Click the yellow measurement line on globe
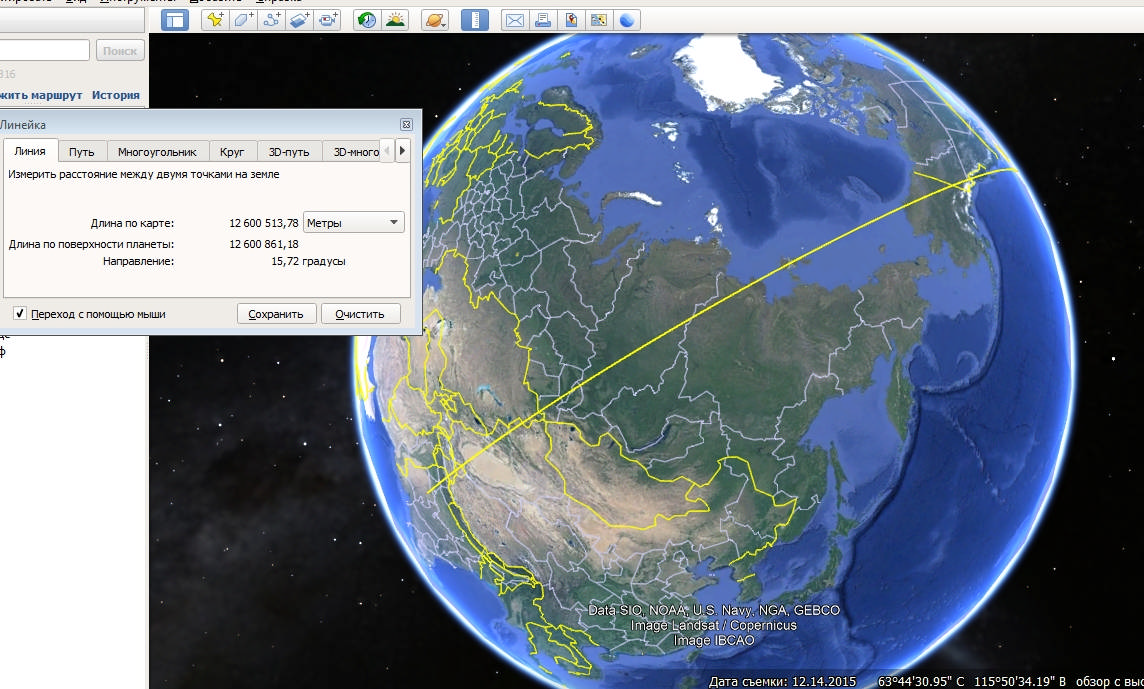Image resolution: width=1144 pixels, height=689 pixels. coord(693,319)
